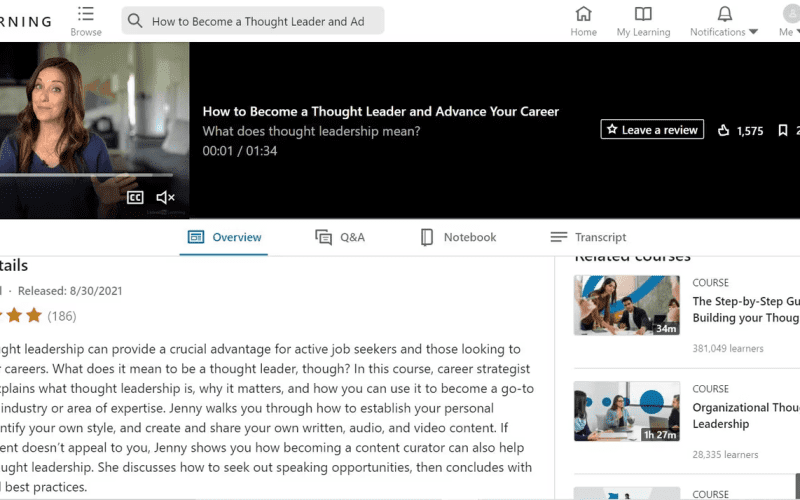This screenshot has height=500, width=800.
Task: Unmute the video with speaker icon
Action: tap(165, 197)
